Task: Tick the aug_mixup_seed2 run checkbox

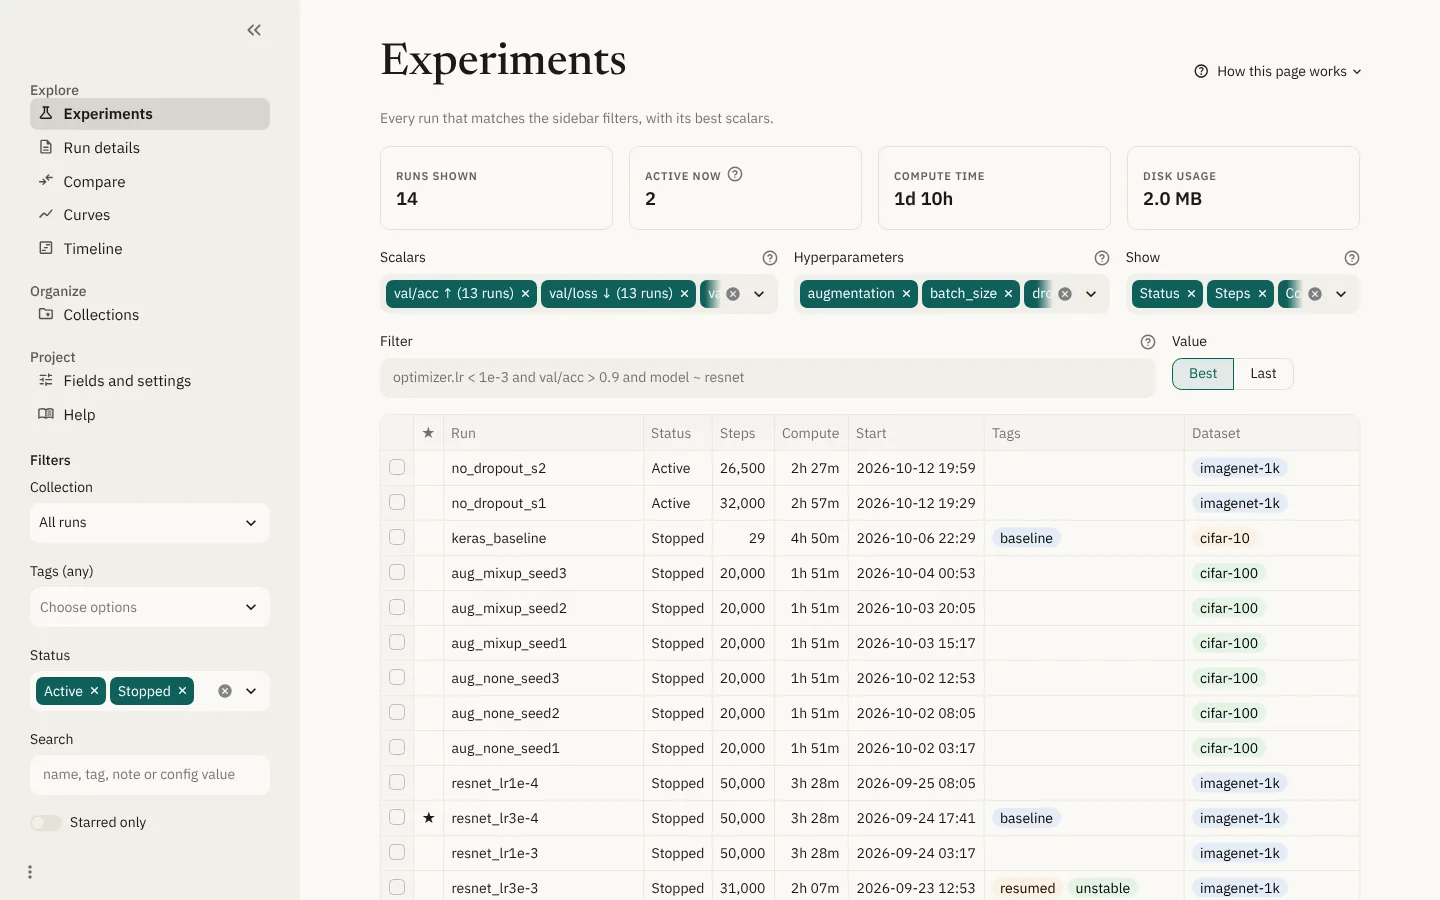Action: [397, 608]
